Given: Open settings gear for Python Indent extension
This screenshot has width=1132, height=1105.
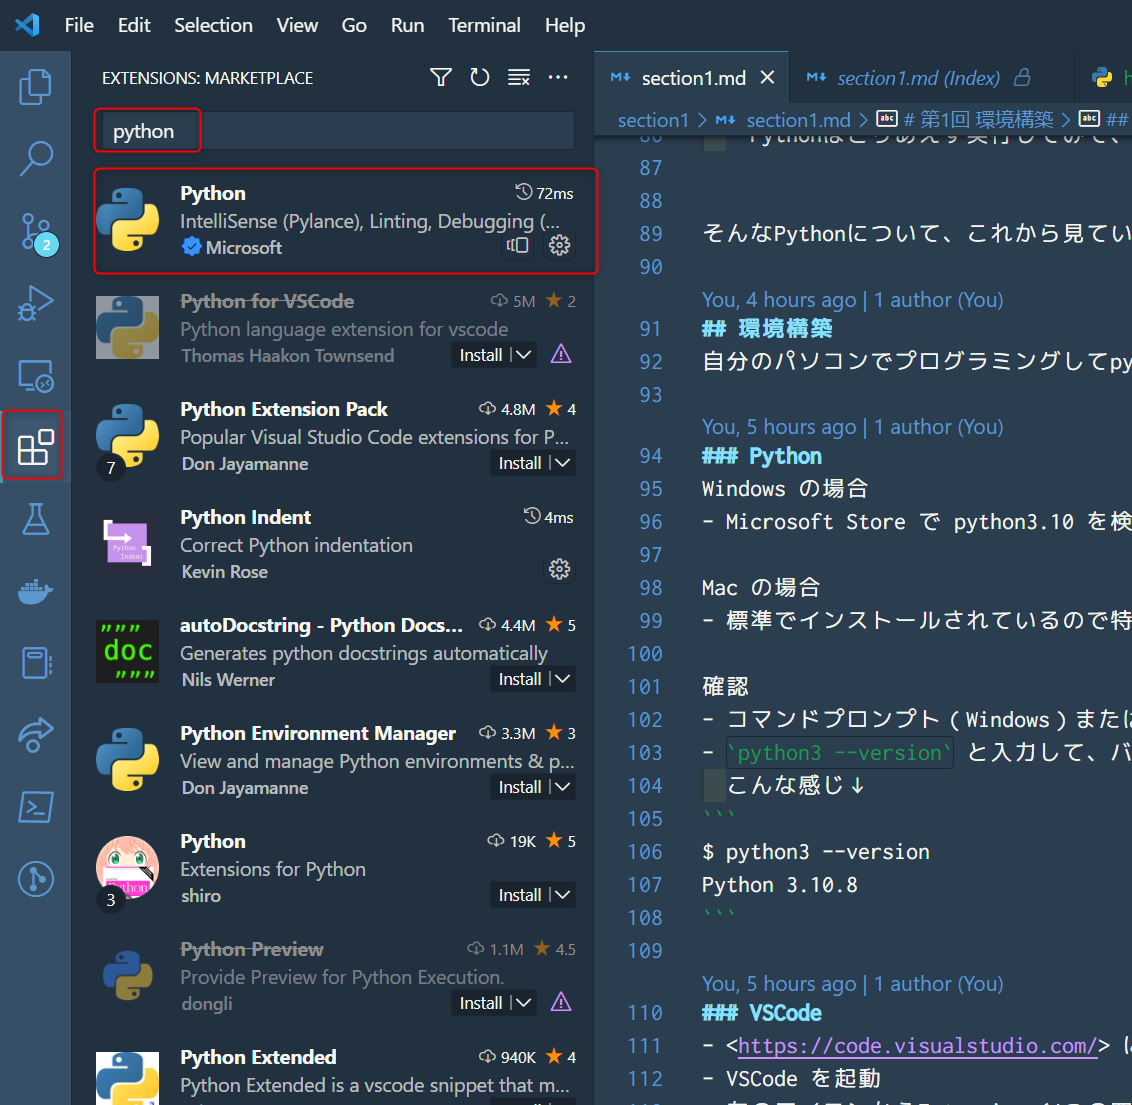Looking at the screenshot, I should coord(559,569).
